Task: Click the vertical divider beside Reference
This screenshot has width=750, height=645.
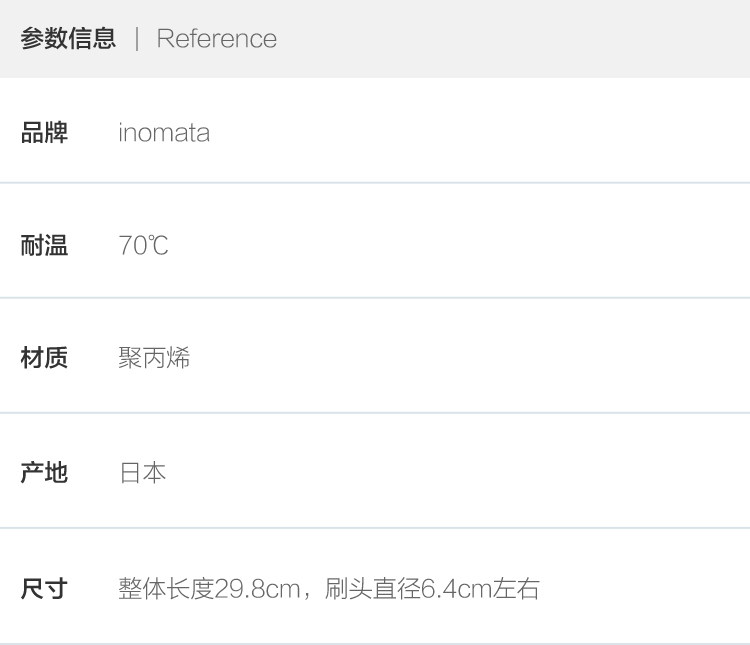Action: 137,38
